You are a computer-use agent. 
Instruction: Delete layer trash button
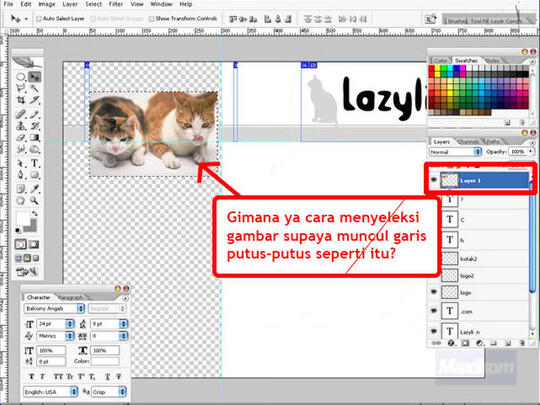click(x=522, y=343)
